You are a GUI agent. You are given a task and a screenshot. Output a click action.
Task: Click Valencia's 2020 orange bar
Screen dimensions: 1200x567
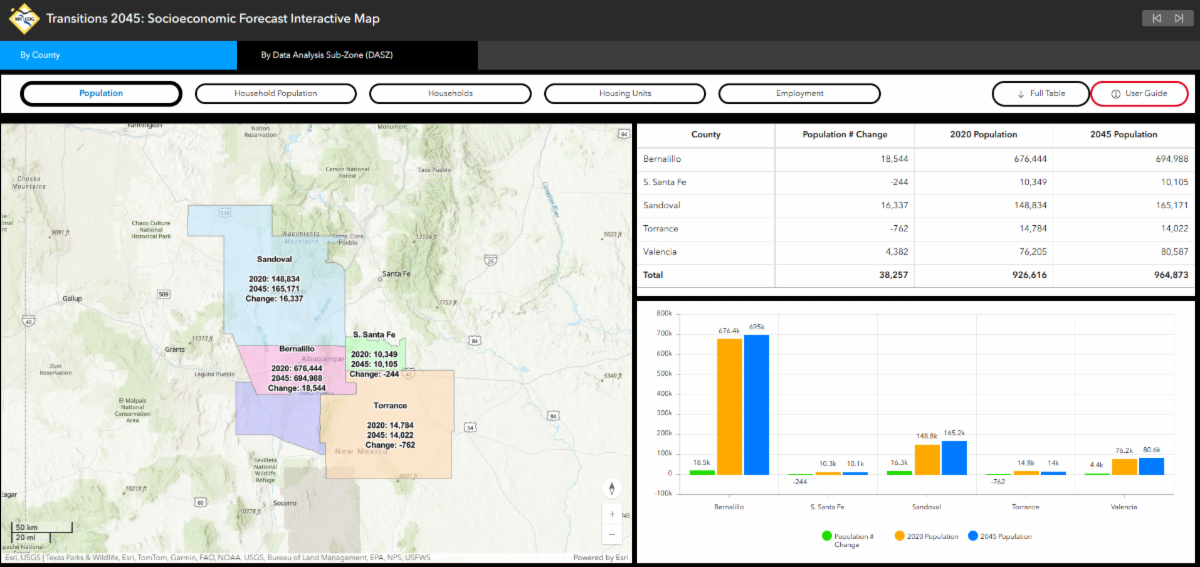click(1125, 467)
